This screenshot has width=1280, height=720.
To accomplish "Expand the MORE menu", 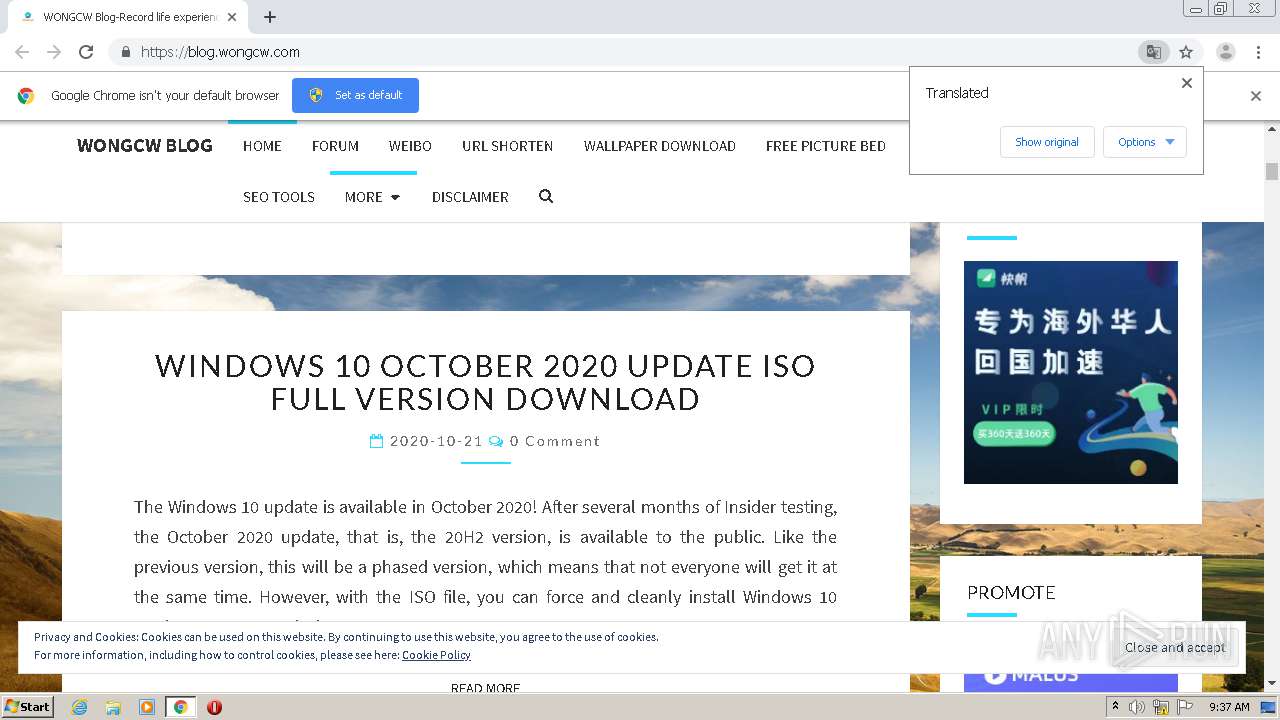I will coord(372,197).
